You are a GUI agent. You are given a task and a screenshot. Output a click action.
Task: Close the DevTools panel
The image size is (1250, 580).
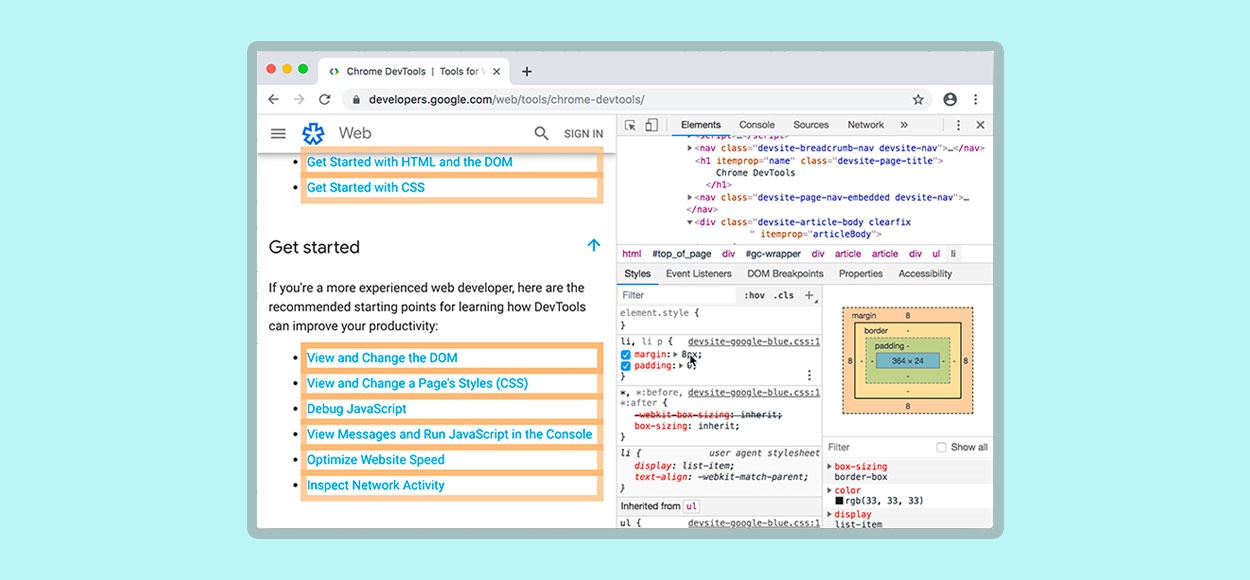pos(980,125)
